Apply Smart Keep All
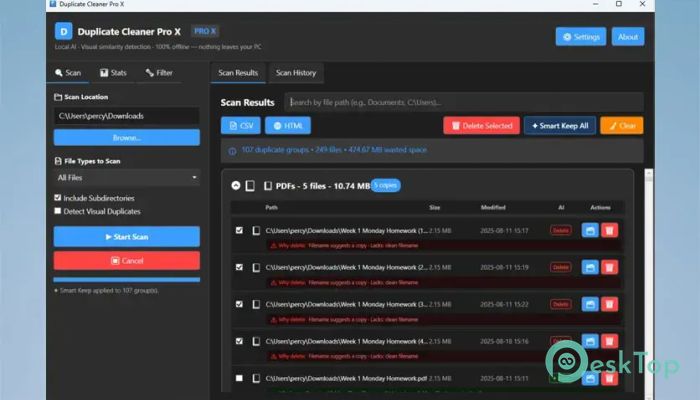 point(560,126)
